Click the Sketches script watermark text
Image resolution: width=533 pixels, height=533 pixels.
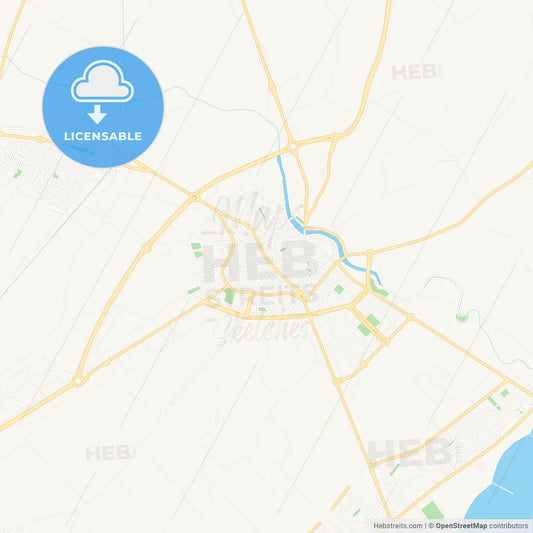[x=260, y=331]
